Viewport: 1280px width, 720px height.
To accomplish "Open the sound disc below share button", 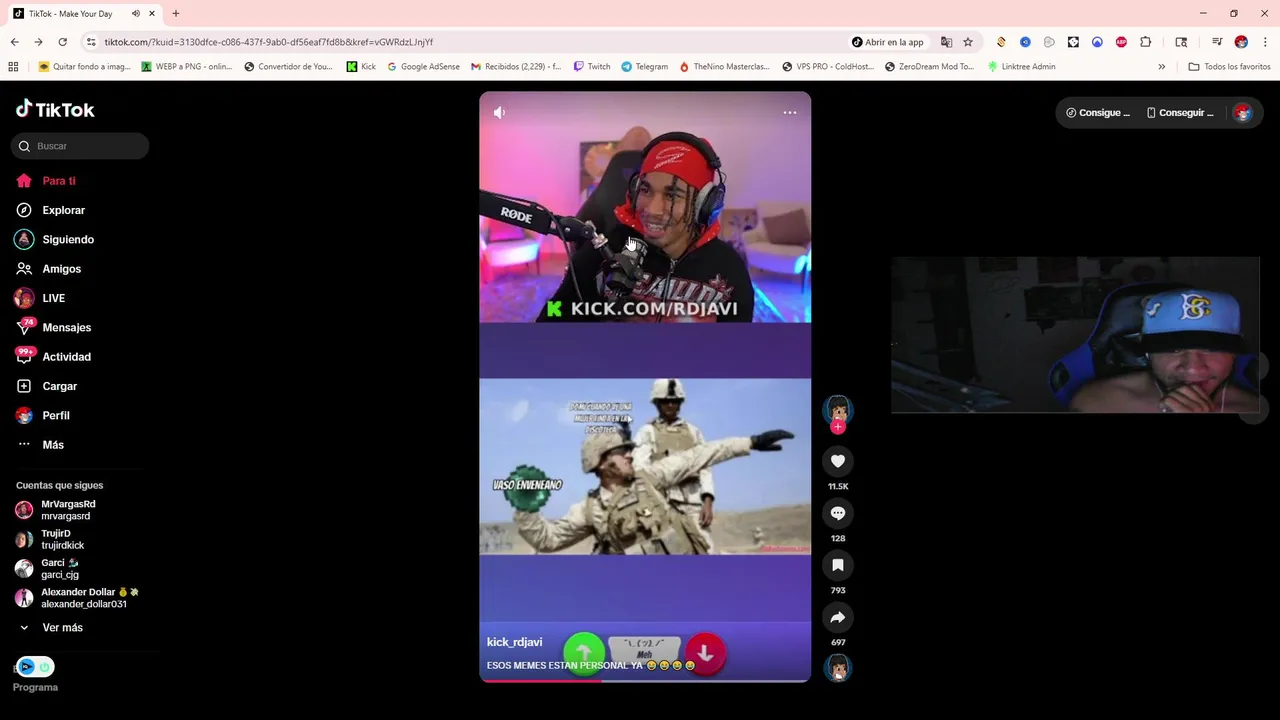I will click(838, 668).
